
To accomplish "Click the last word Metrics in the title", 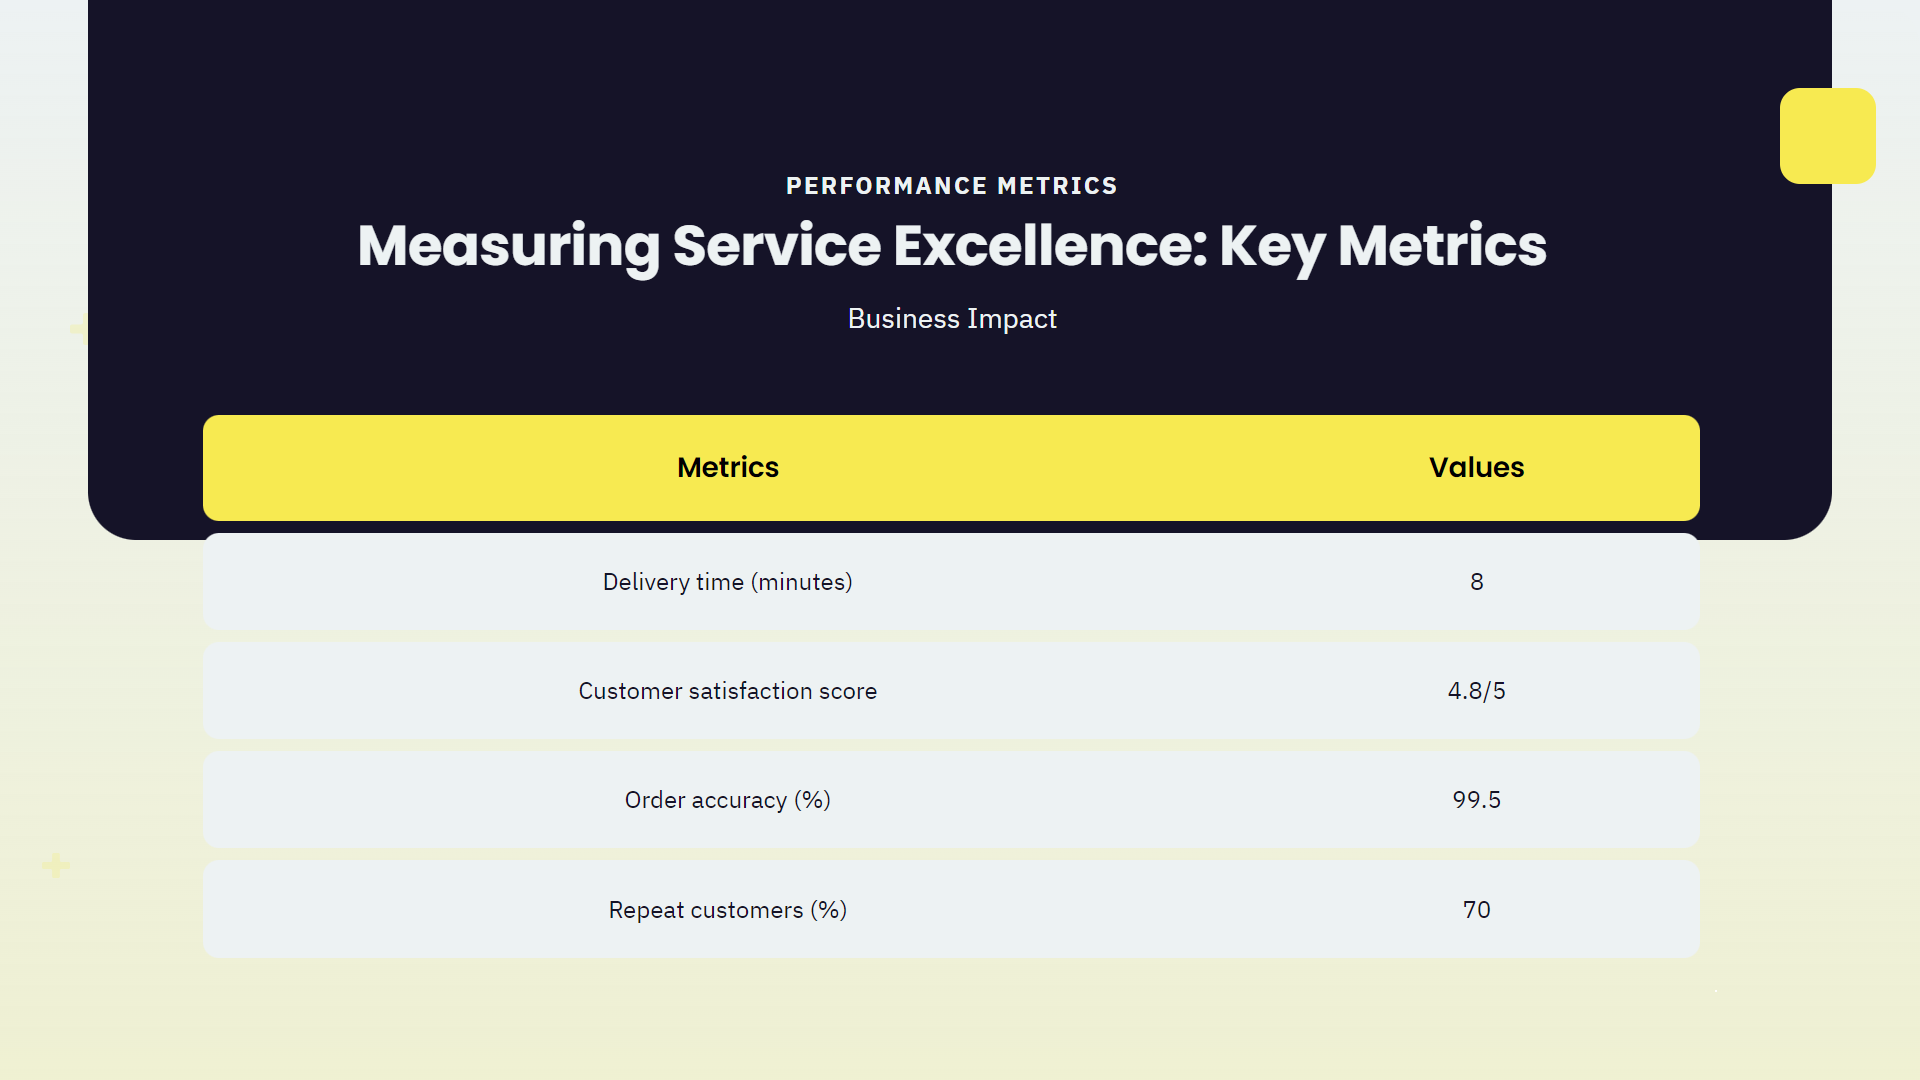I will pyautogui.click(x=1441, y=246).
